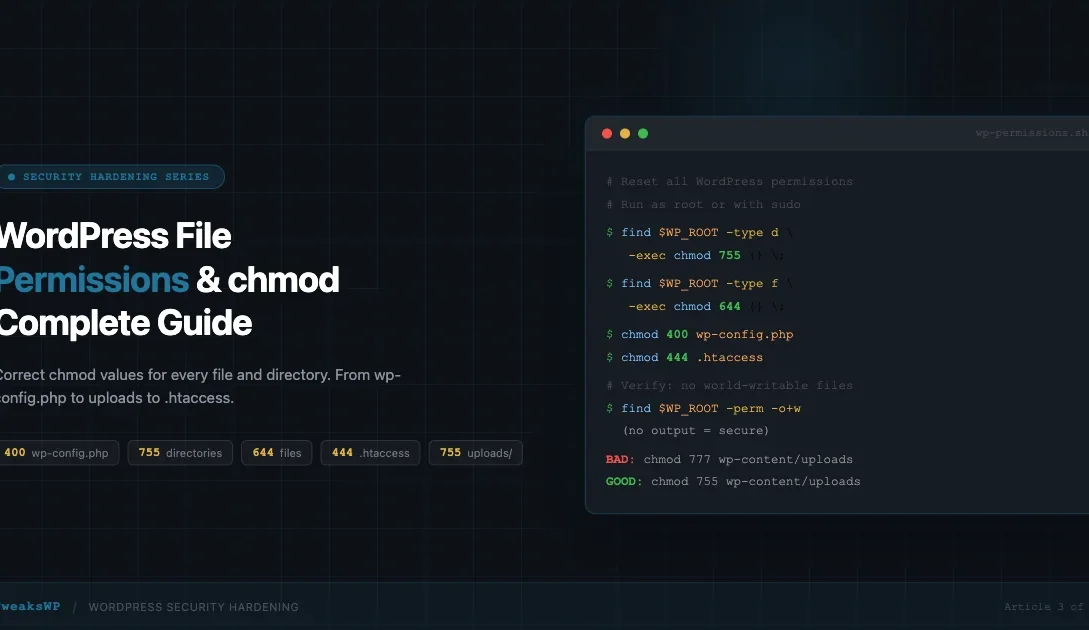Screen dimensions: 1089x630
Task: Click the blue dot in Security Hardening badge
Action: (11, 177)
